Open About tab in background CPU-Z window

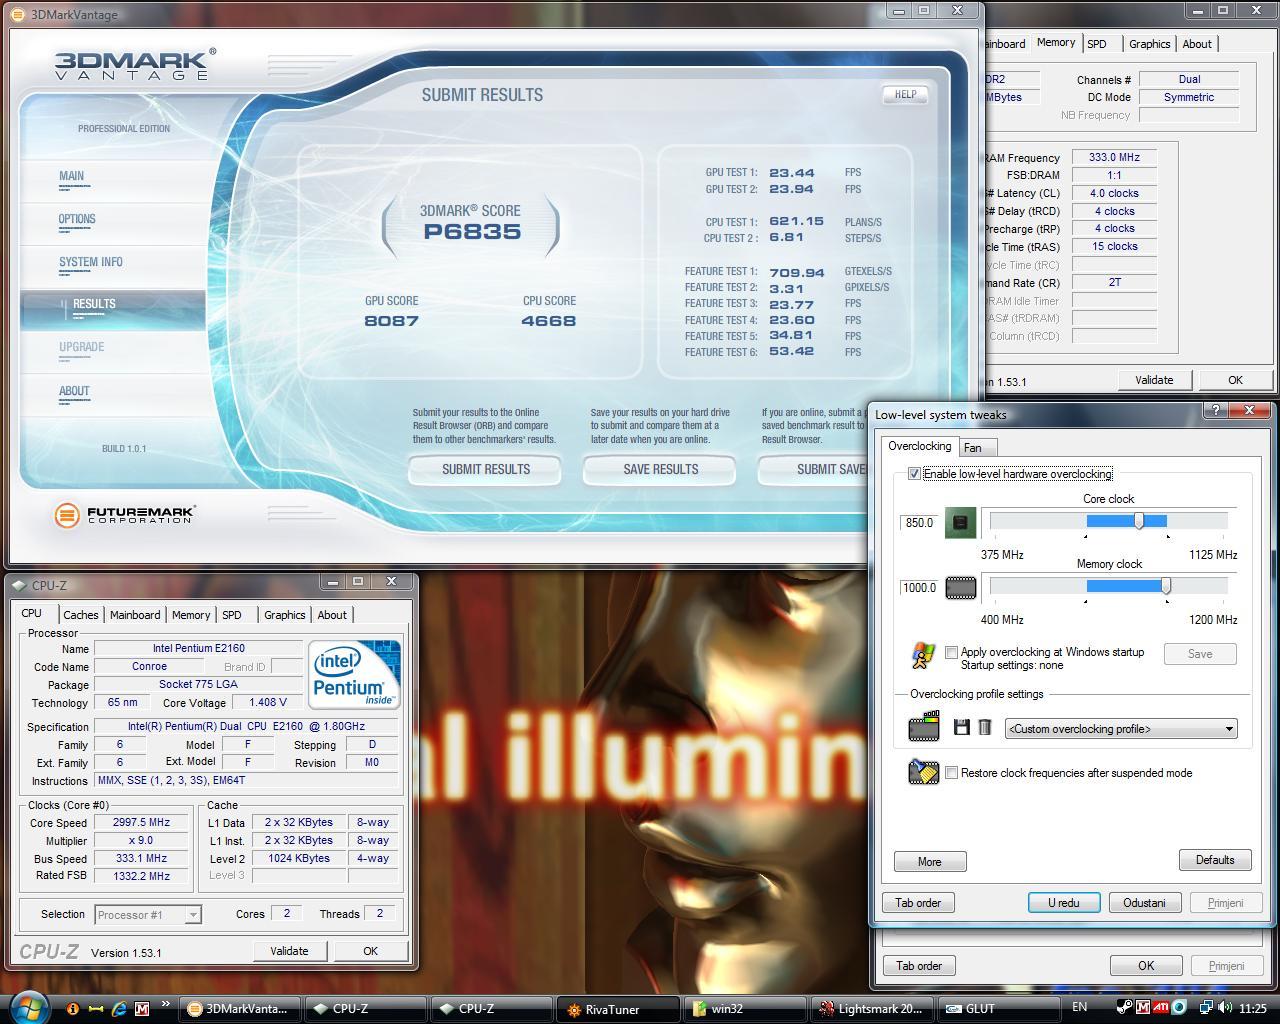pos(1197,44)
